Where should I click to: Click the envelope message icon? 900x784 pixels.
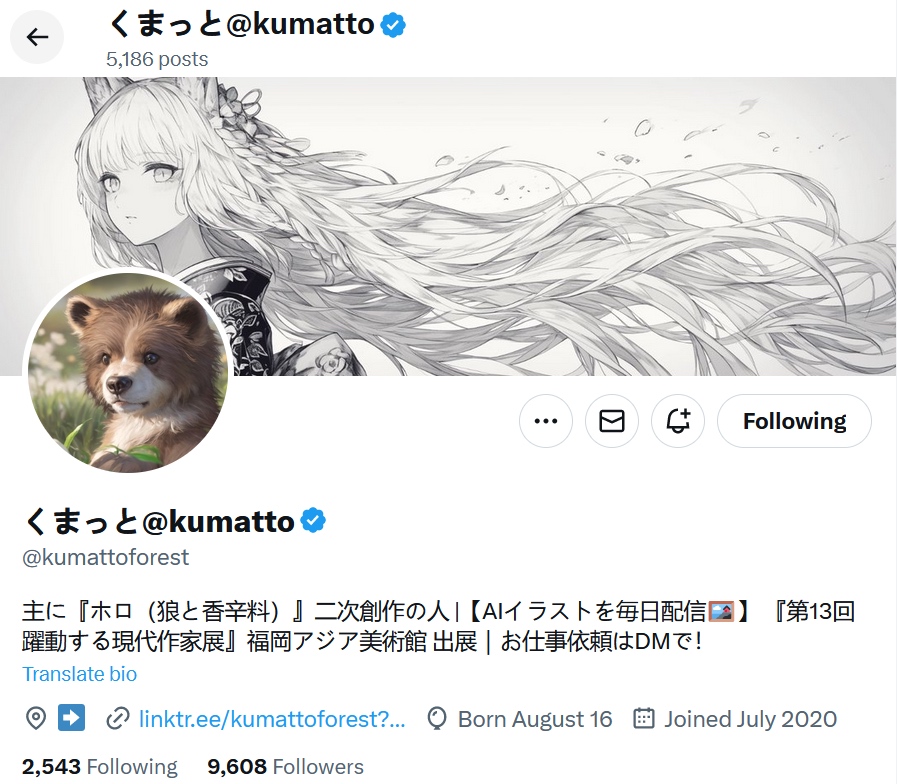[612, 421]
